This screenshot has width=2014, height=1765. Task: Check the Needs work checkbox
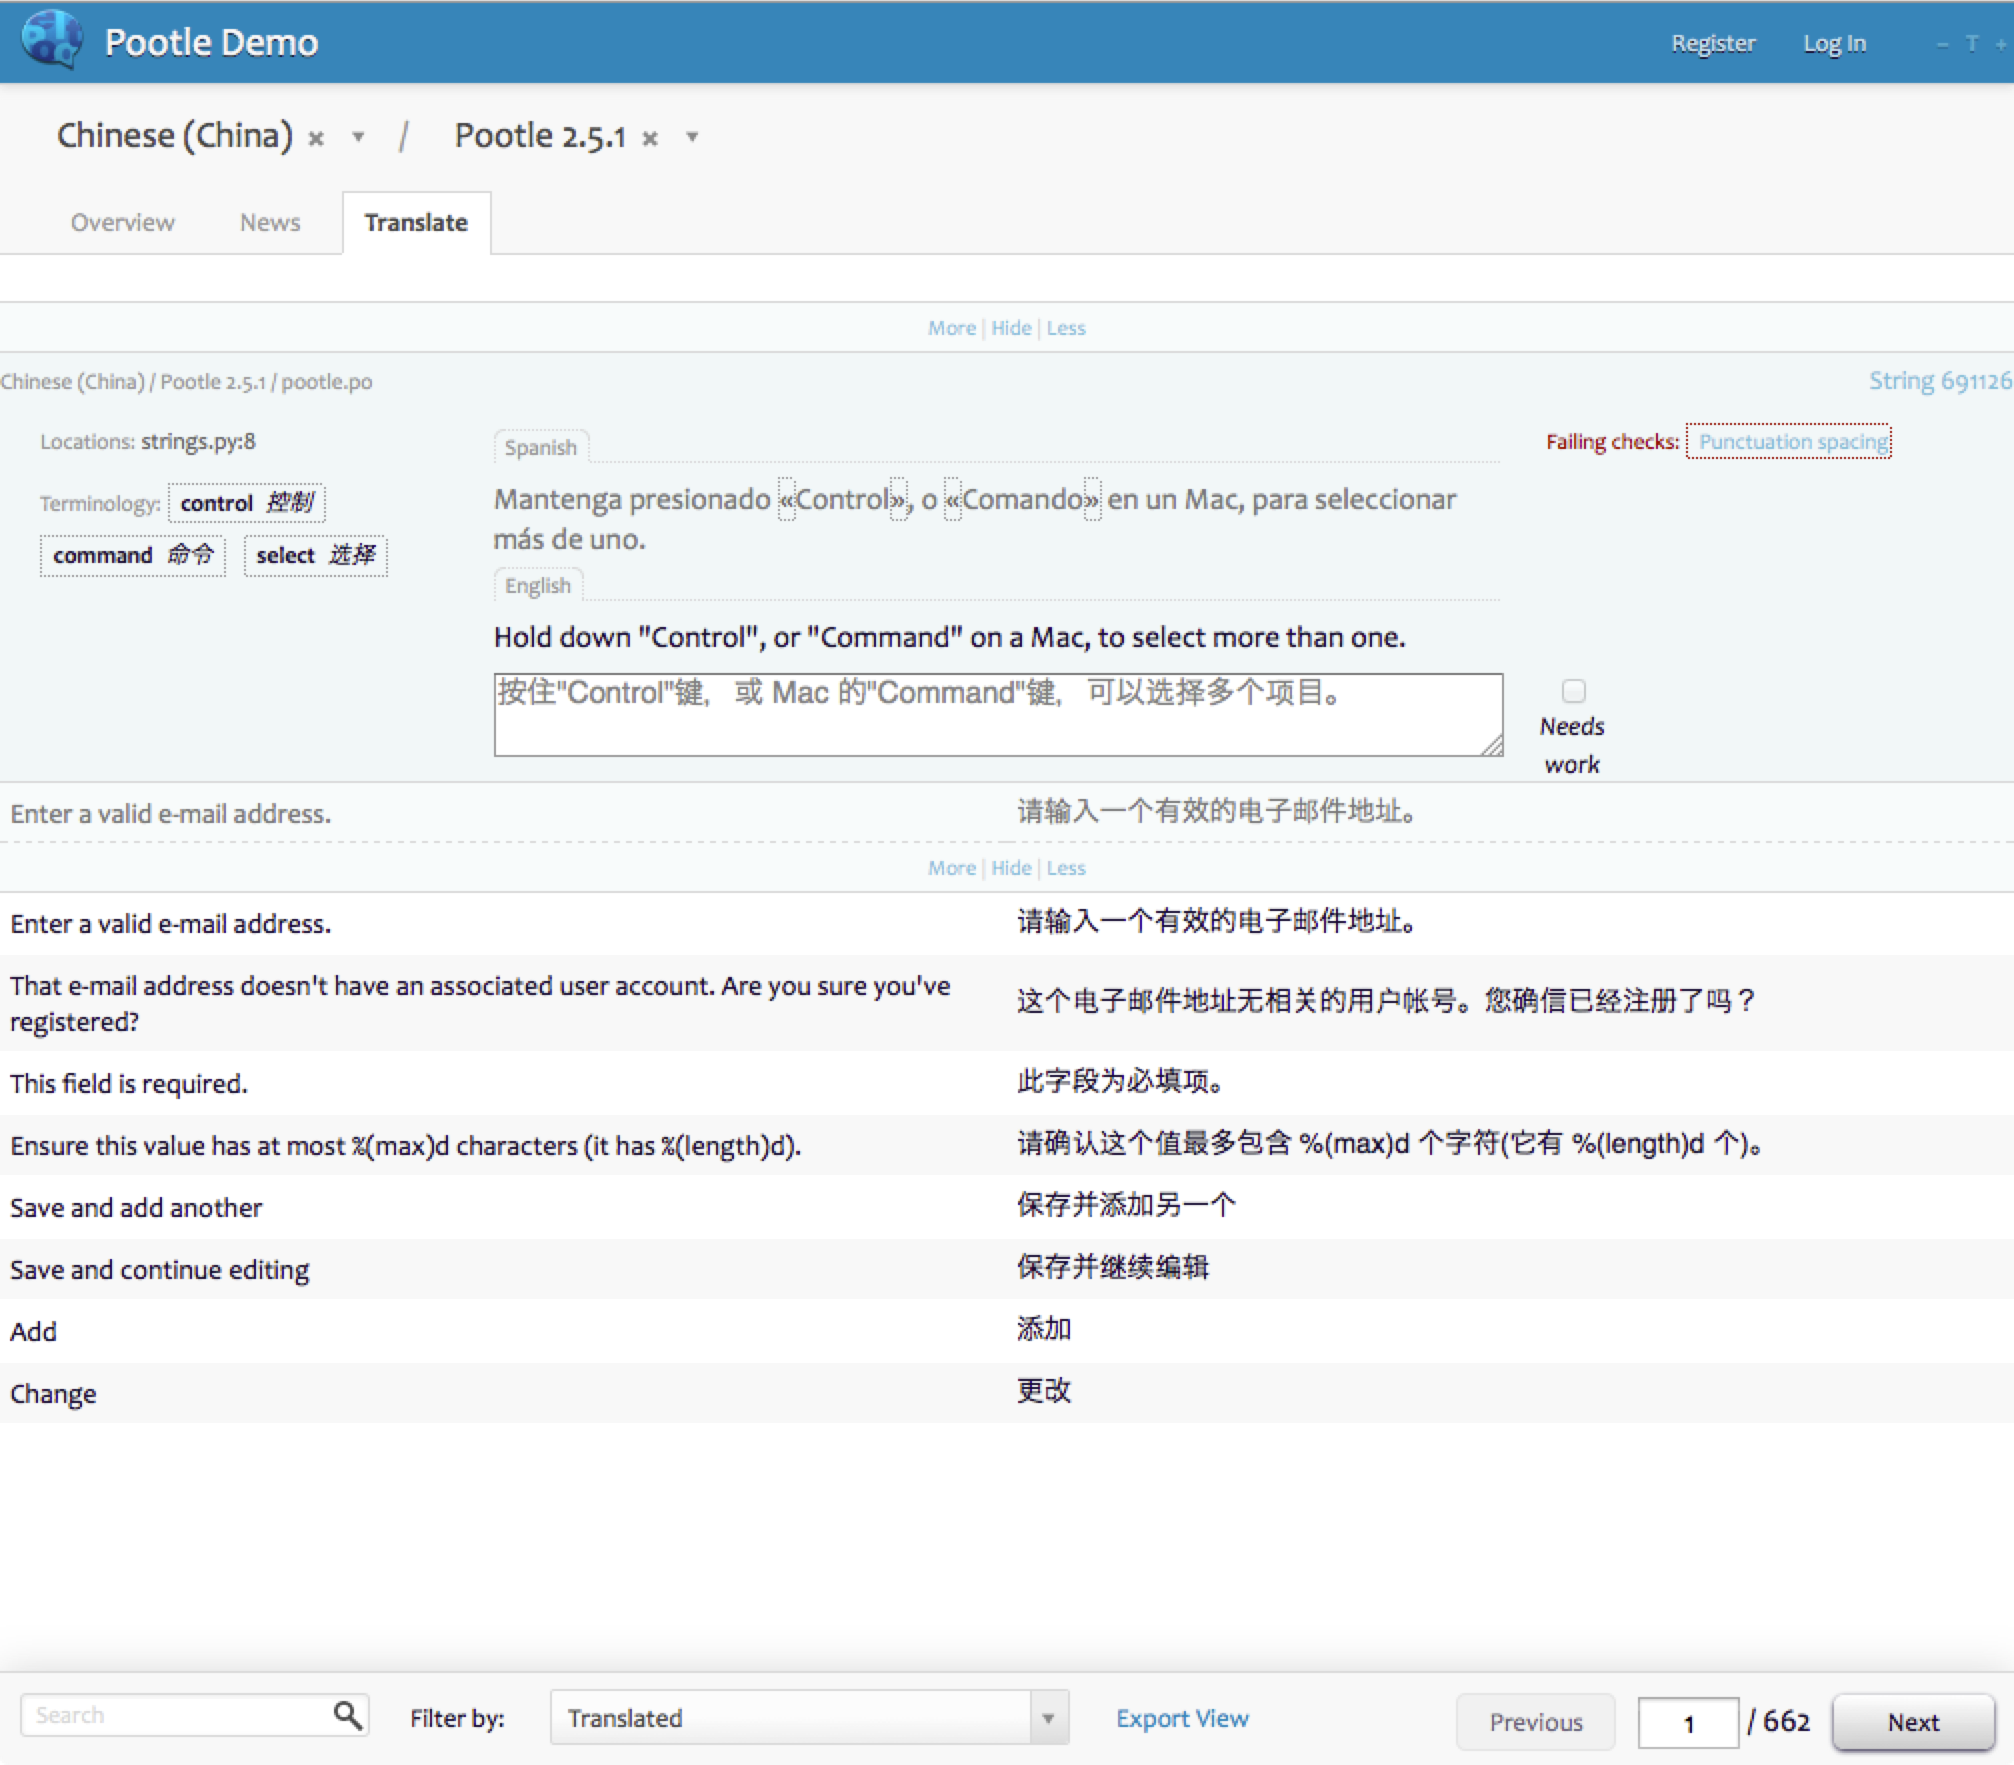pyautogui.click(x=1572, y=690)
